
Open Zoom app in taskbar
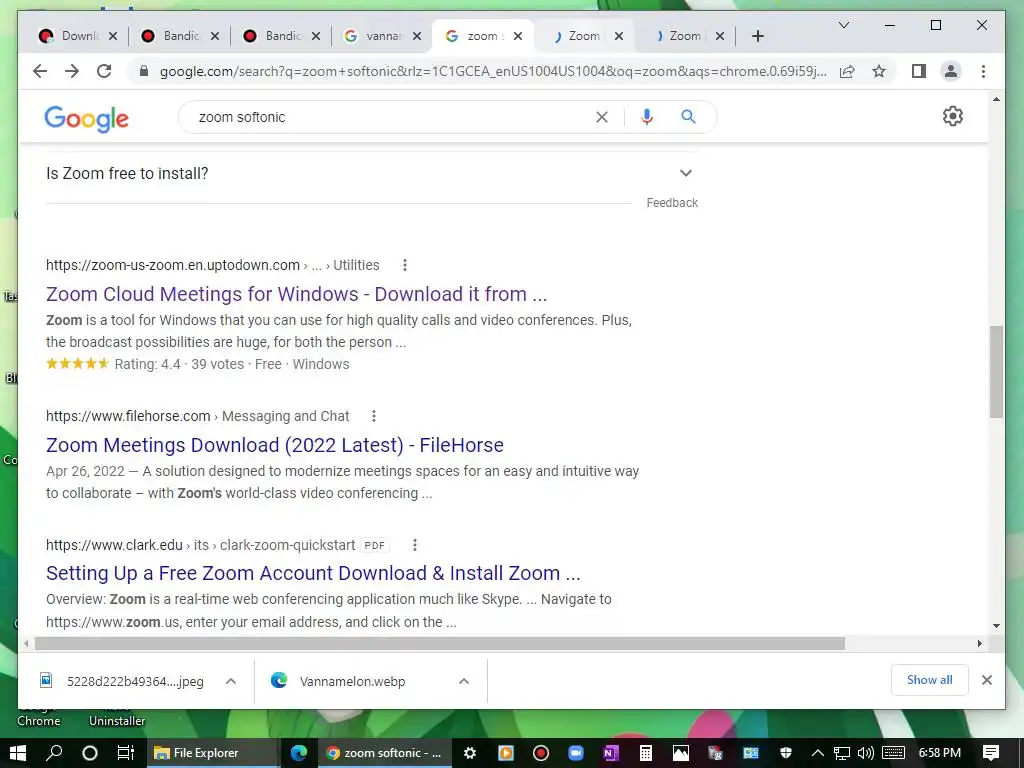coord(575,753)
